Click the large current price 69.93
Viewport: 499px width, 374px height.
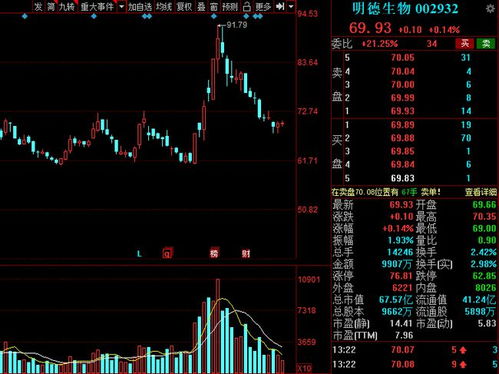(x=370, y=28)
